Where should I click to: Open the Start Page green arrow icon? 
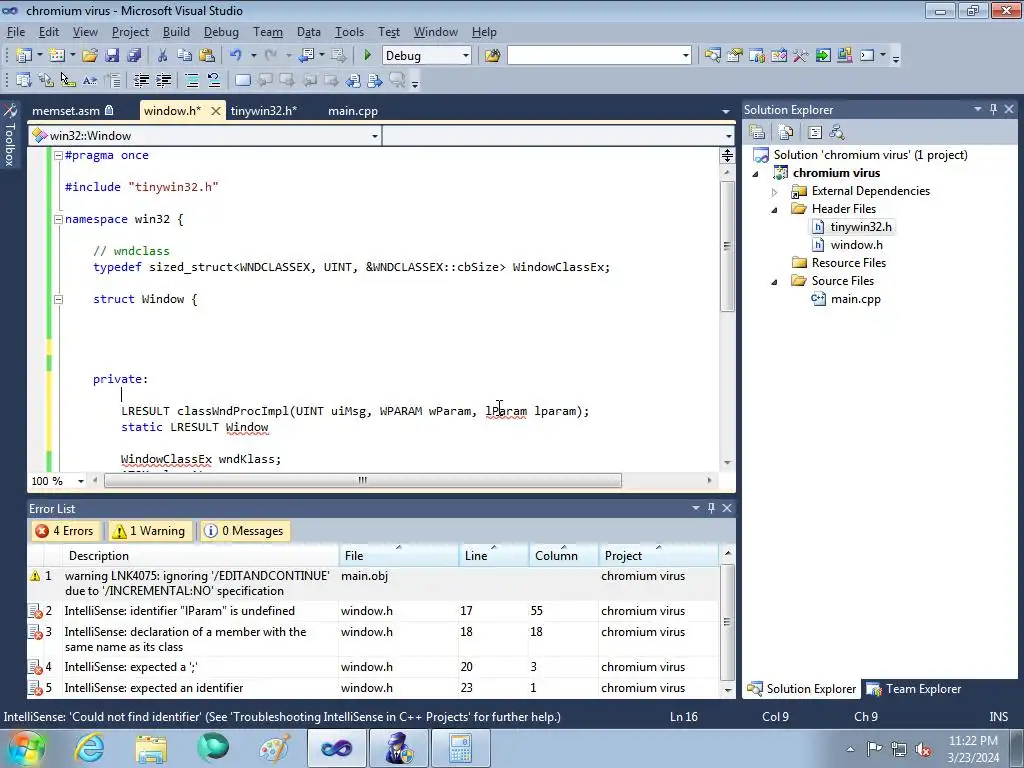pyautogui.click(x=823, y=56)
